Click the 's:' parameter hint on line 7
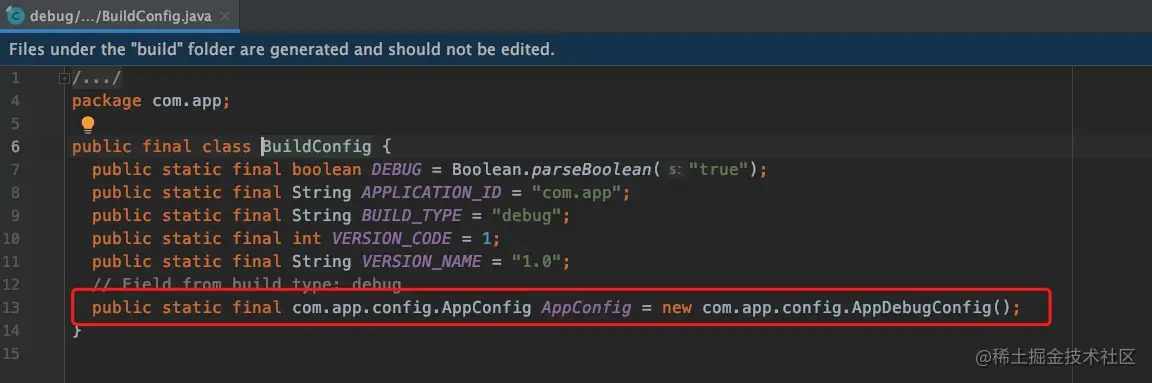This screenshot has height=383, width=1152. point(675,171)
